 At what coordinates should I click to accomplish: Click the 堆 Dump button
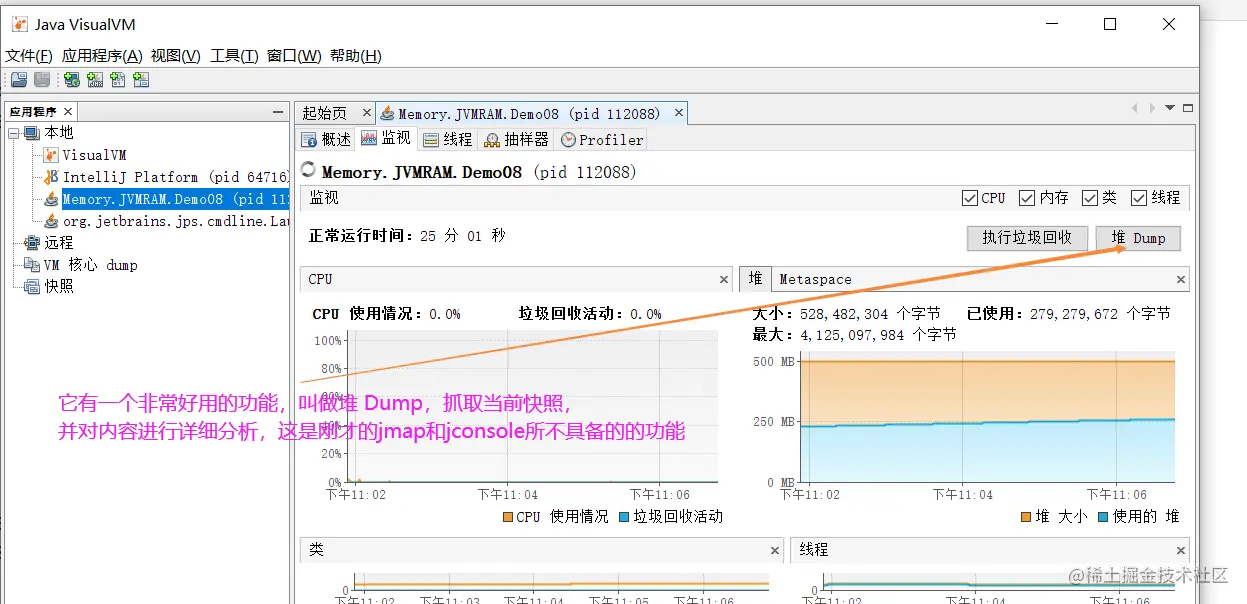click(1138, 238)
